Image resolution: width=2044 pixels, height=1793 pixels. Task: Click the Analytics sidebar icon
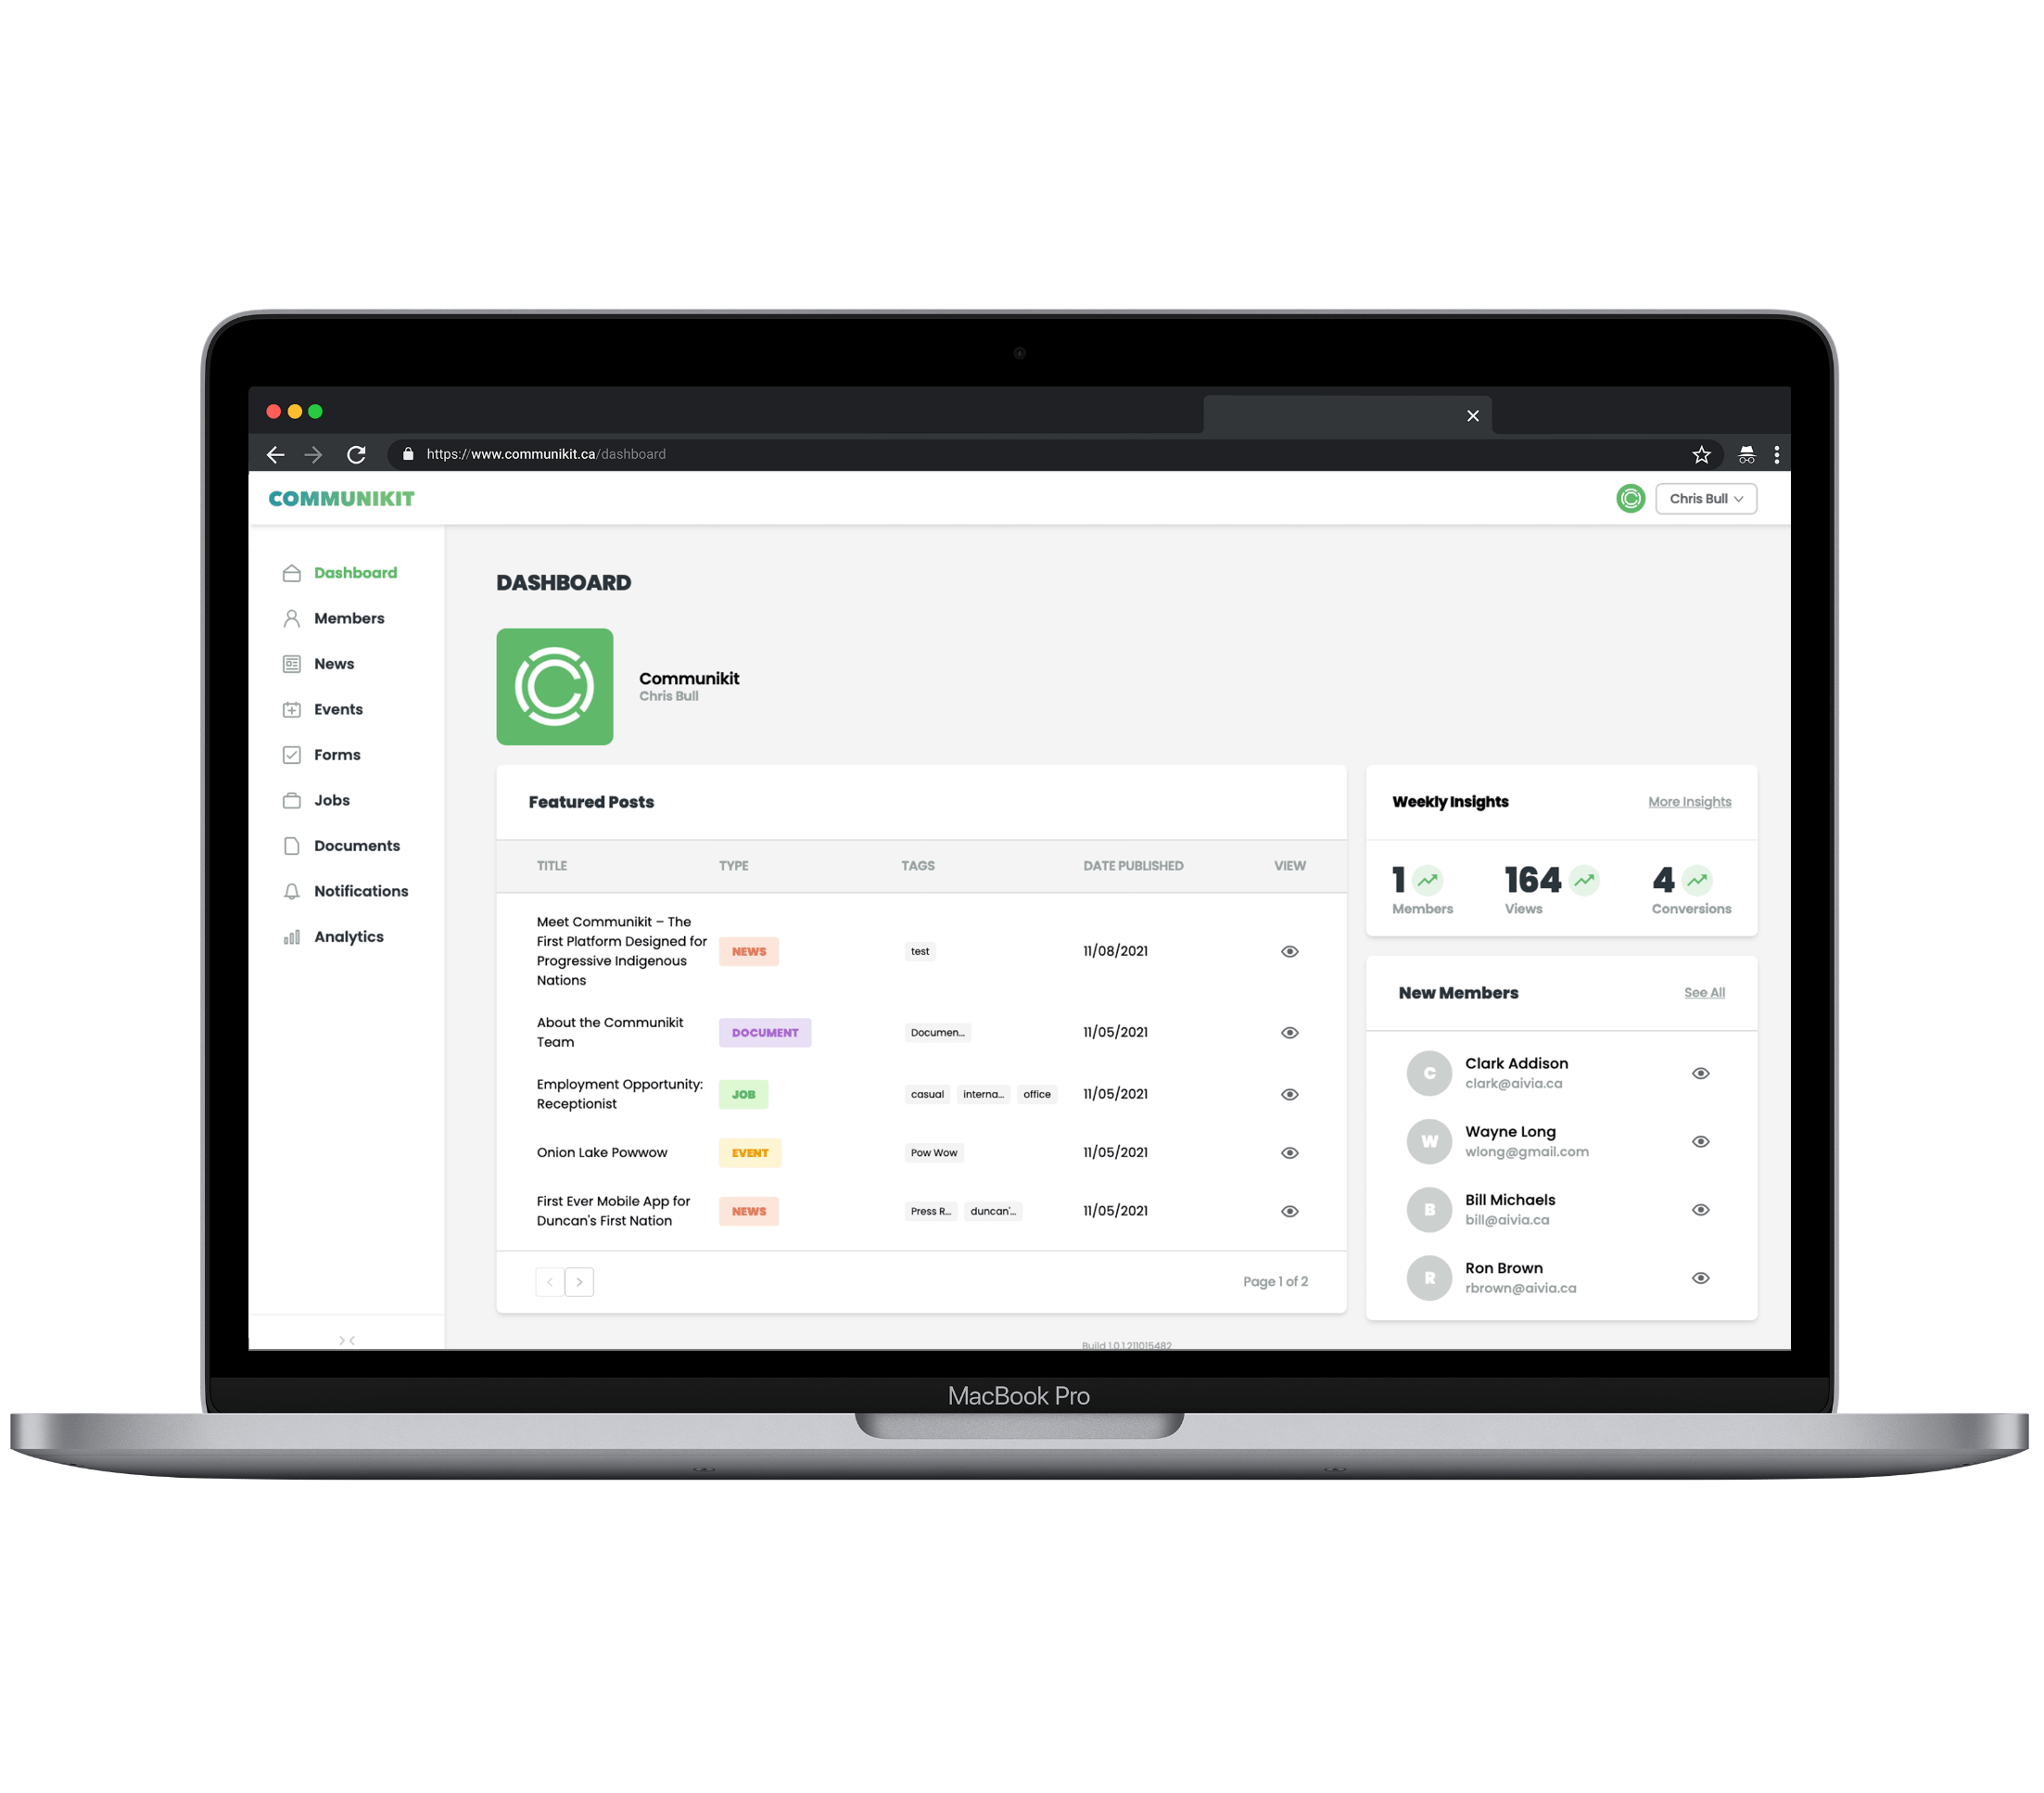pos(294,935)
